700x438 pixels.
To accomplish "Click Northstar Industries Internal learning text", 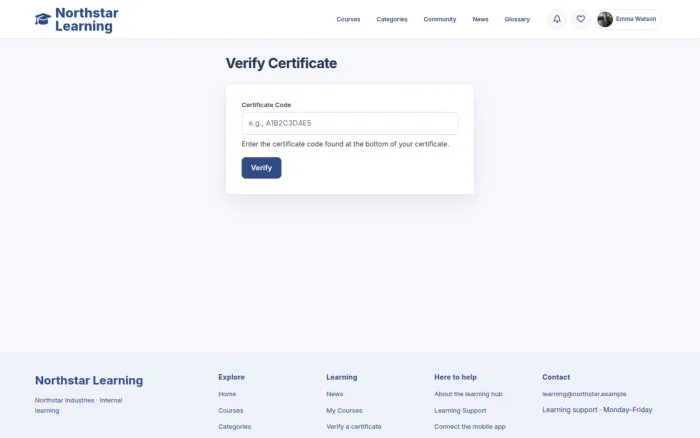I will pos(79,405).
